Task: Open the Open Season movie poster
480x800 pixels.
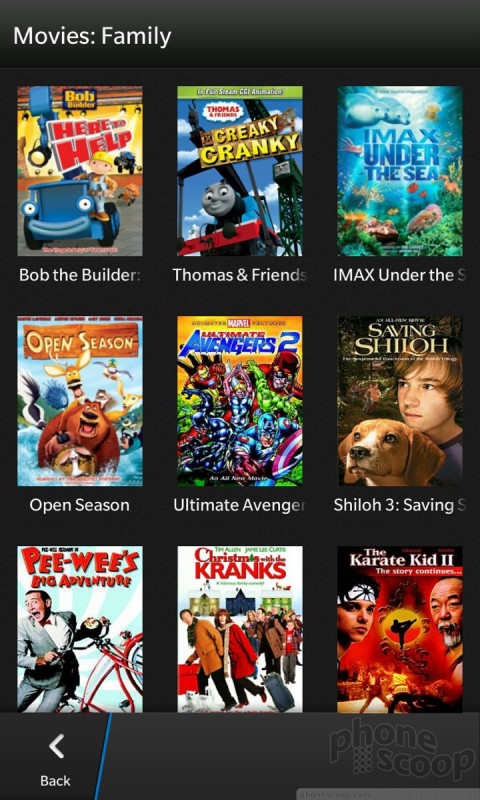Action: [80, 401]
